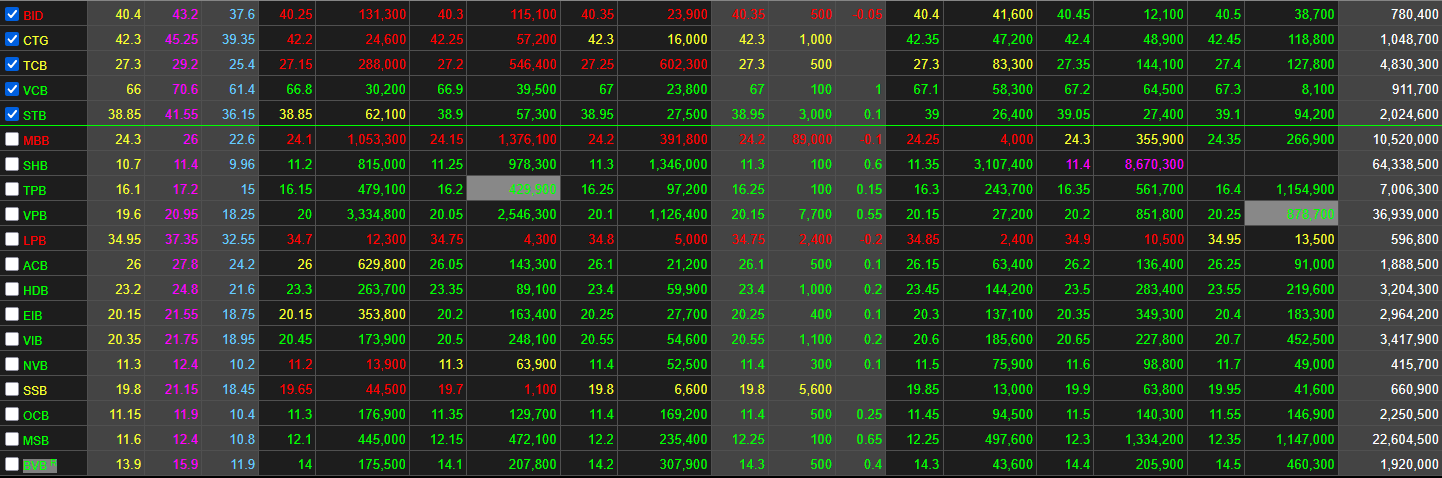Check the VIB row checkbox
This screenshot has height=478, width=1442.
point(12,339)
